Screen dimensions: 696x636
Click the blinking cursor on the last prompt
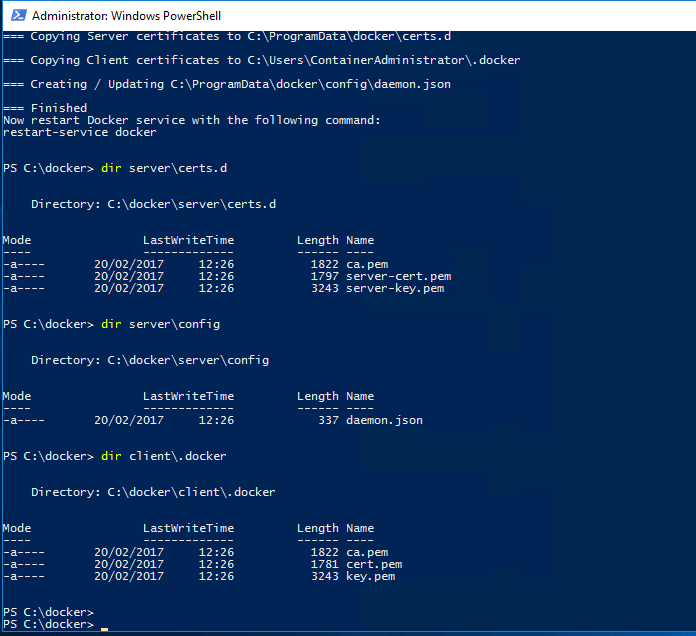pos(104,629)
